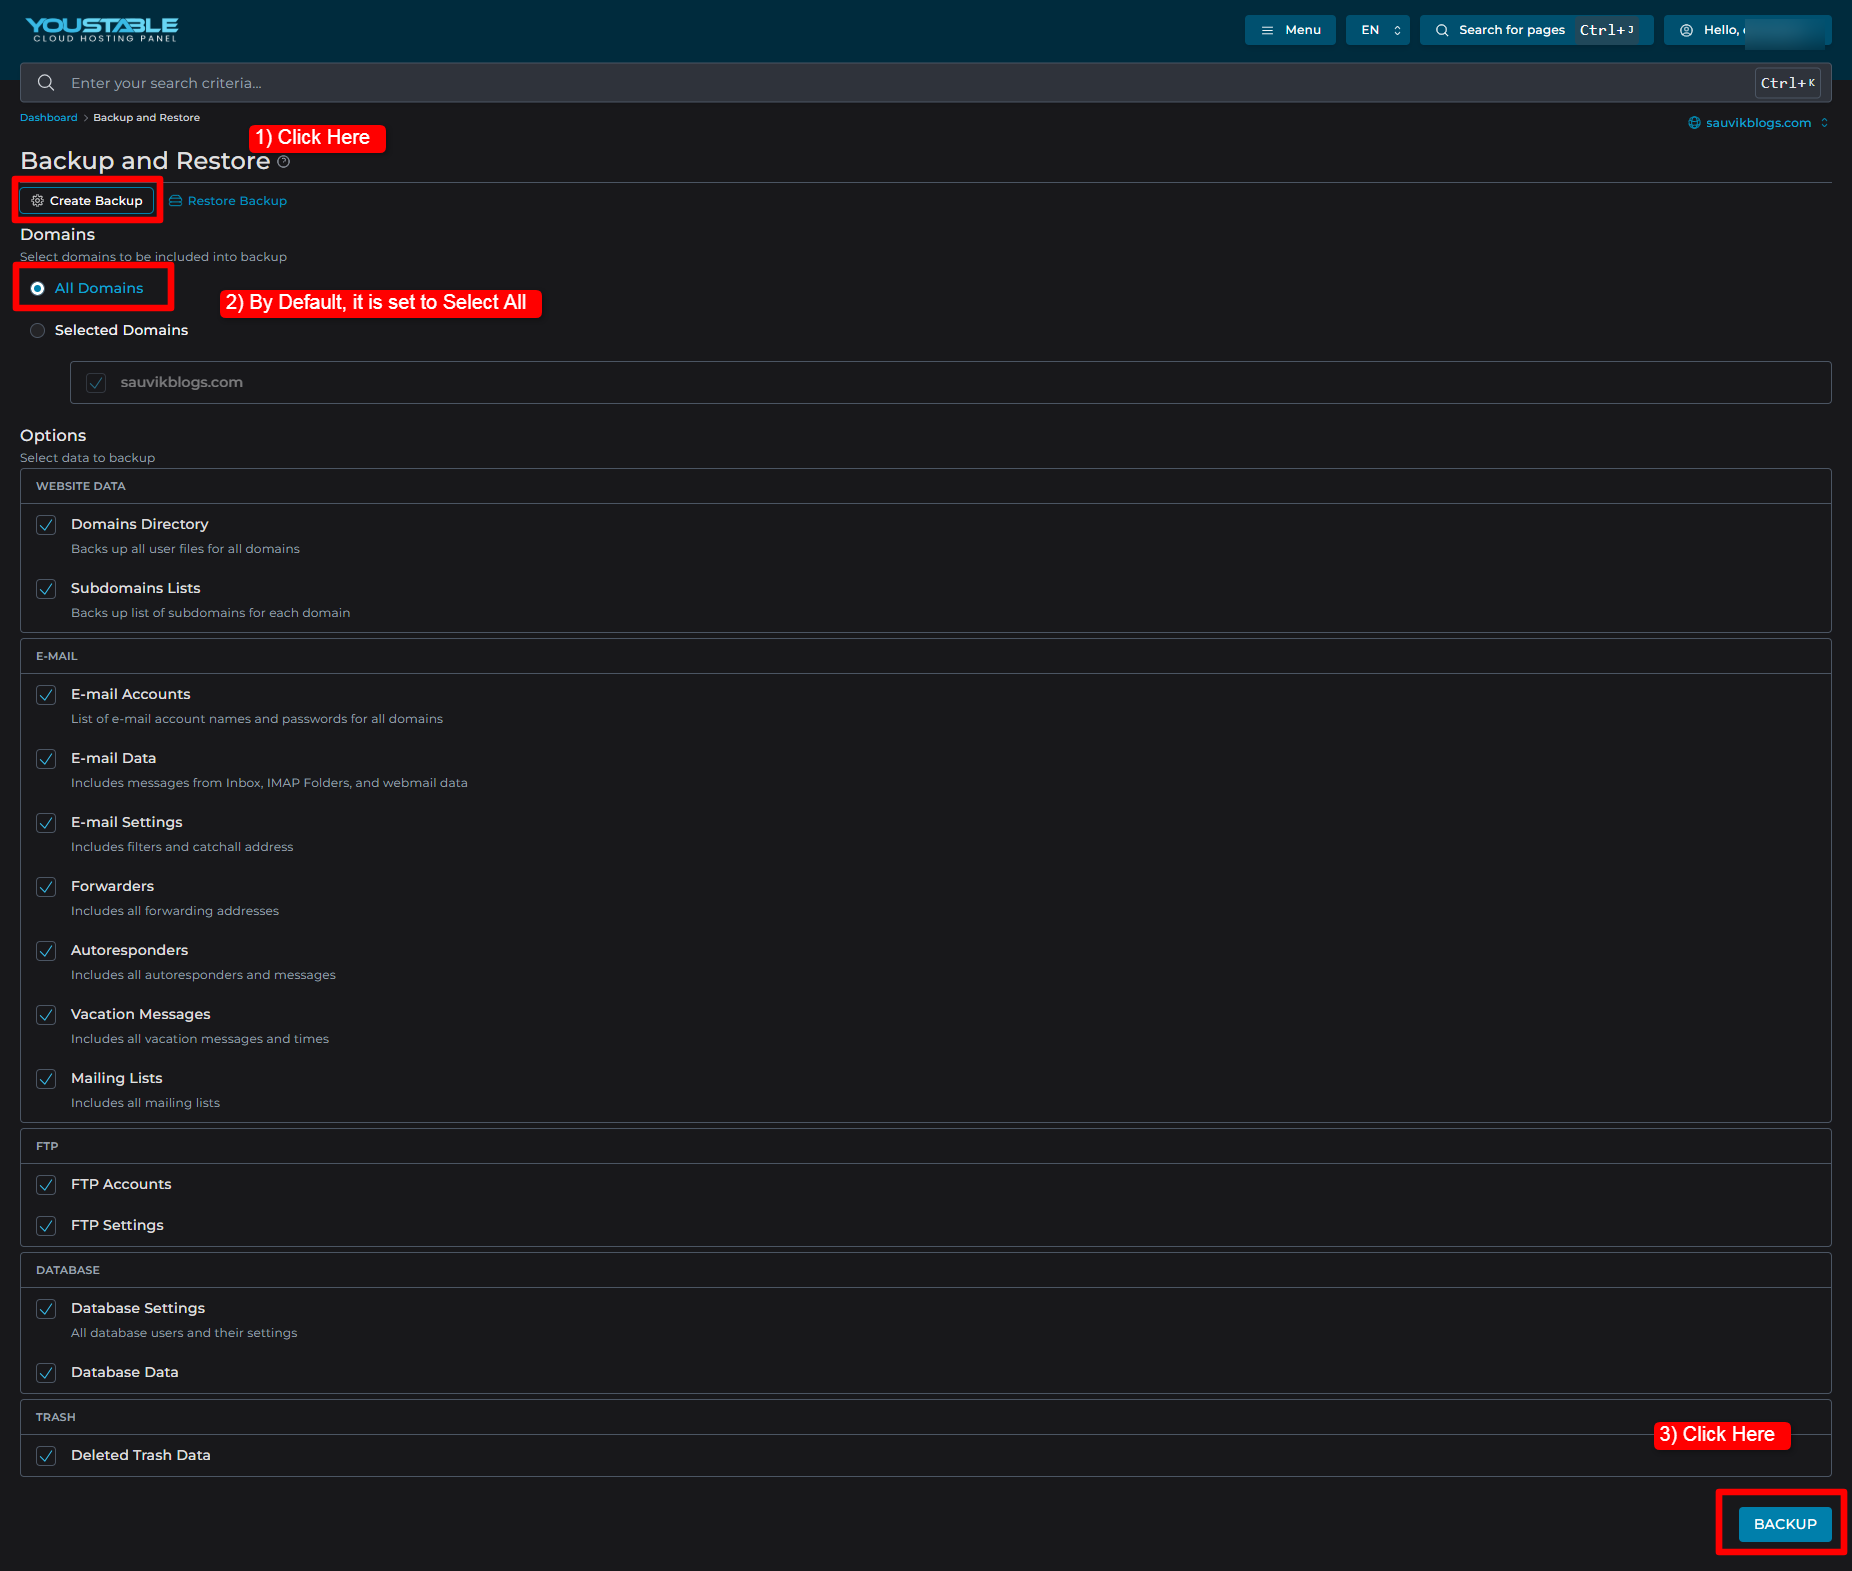Disable the Forwarders checkbox
1852x1571 pixels.
pos(46,887)
